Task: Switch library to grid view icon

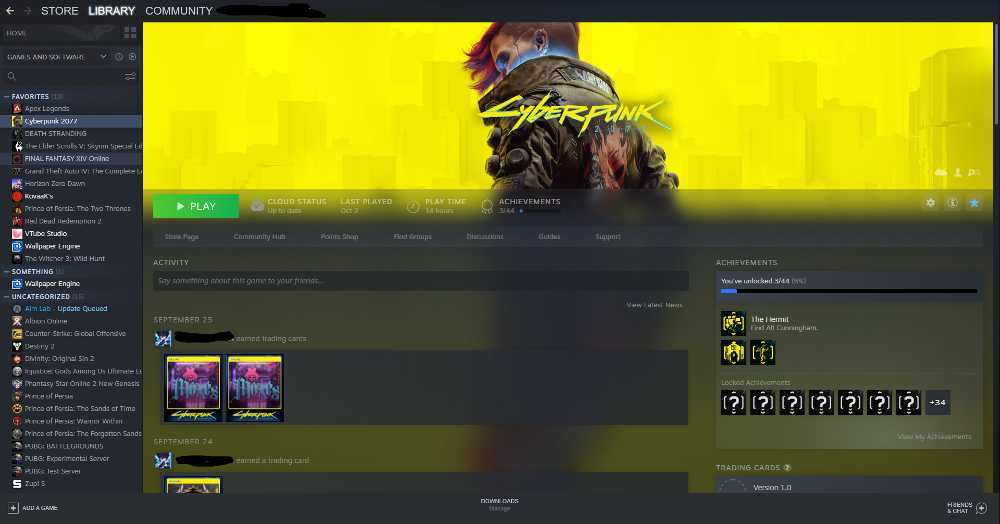Action: tap(130, 33)
